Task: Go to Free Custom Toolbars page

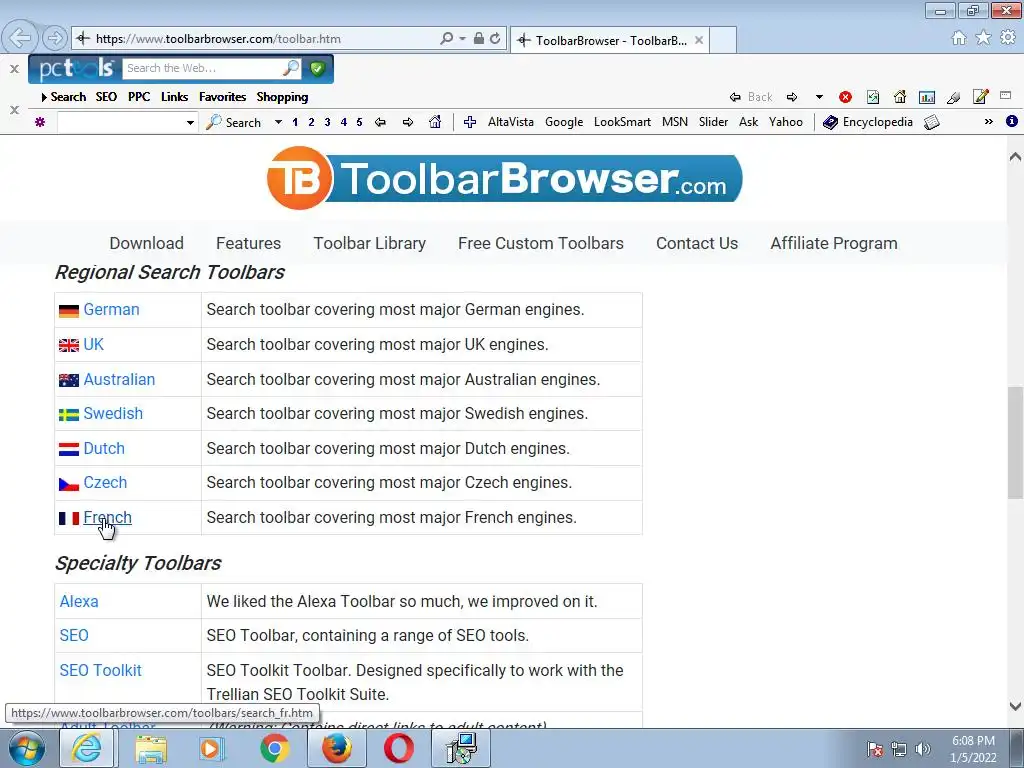Action: (541, 243)
